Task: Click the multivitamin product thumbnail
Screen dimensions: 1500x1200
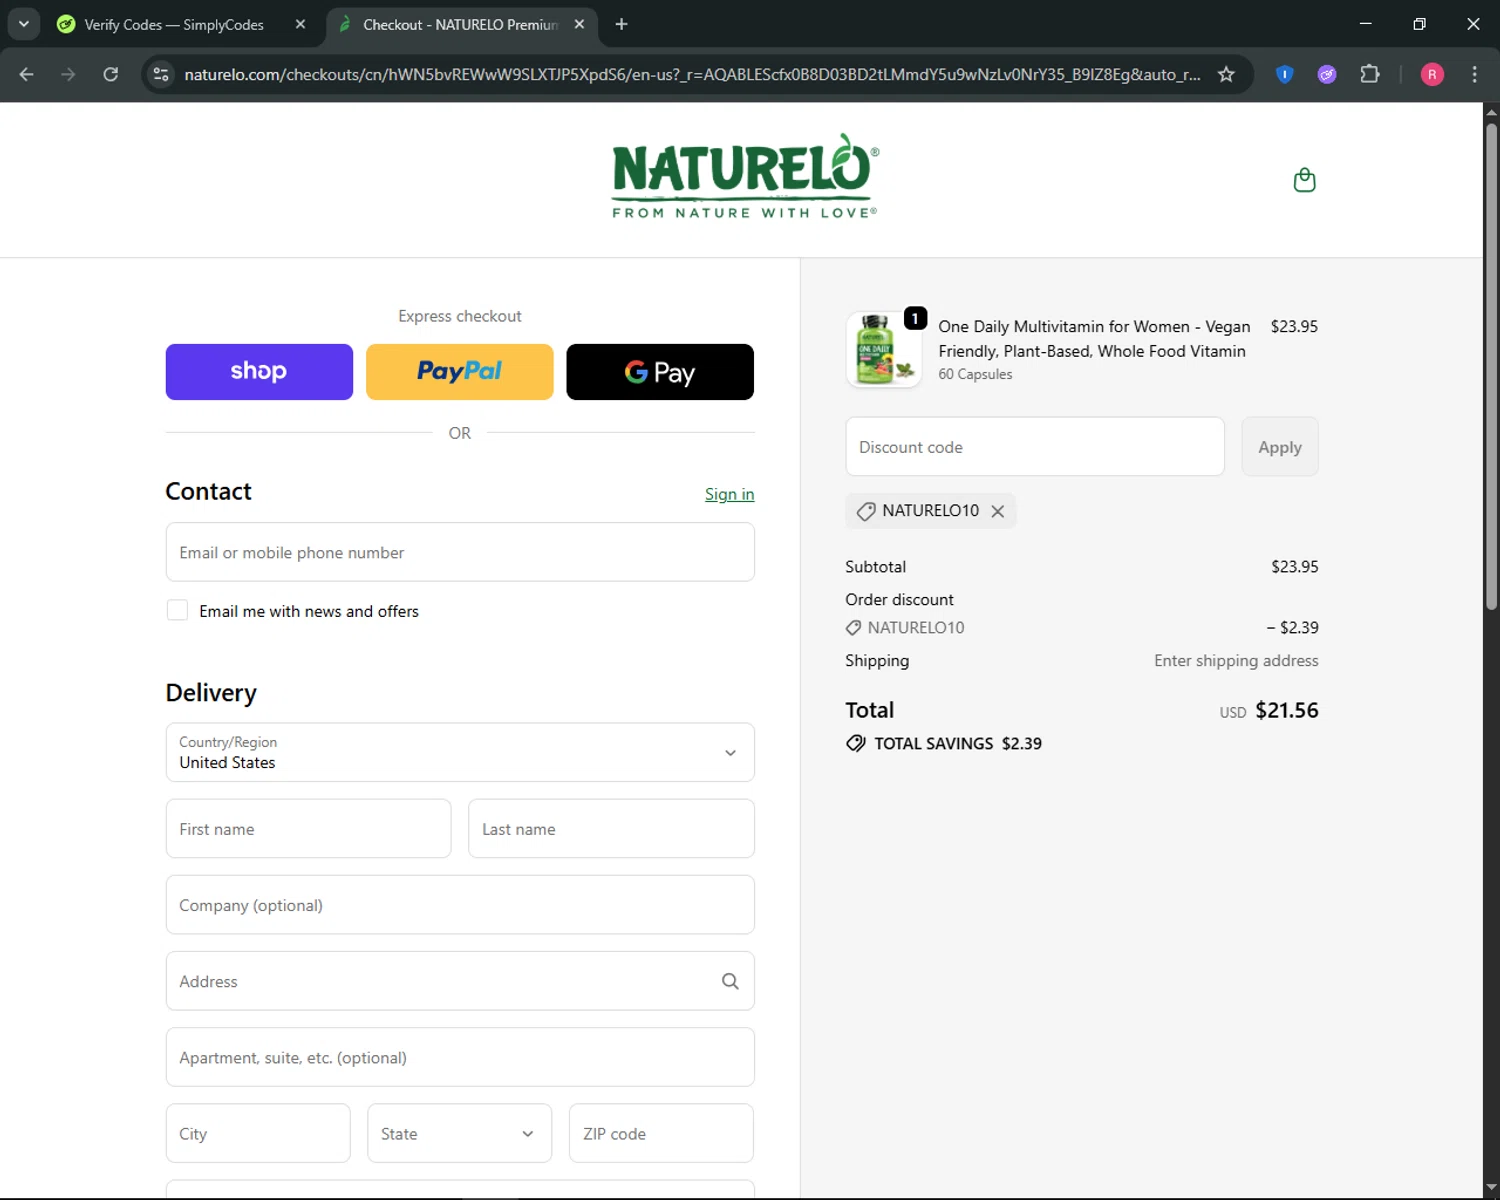Action: coord(884,350)
